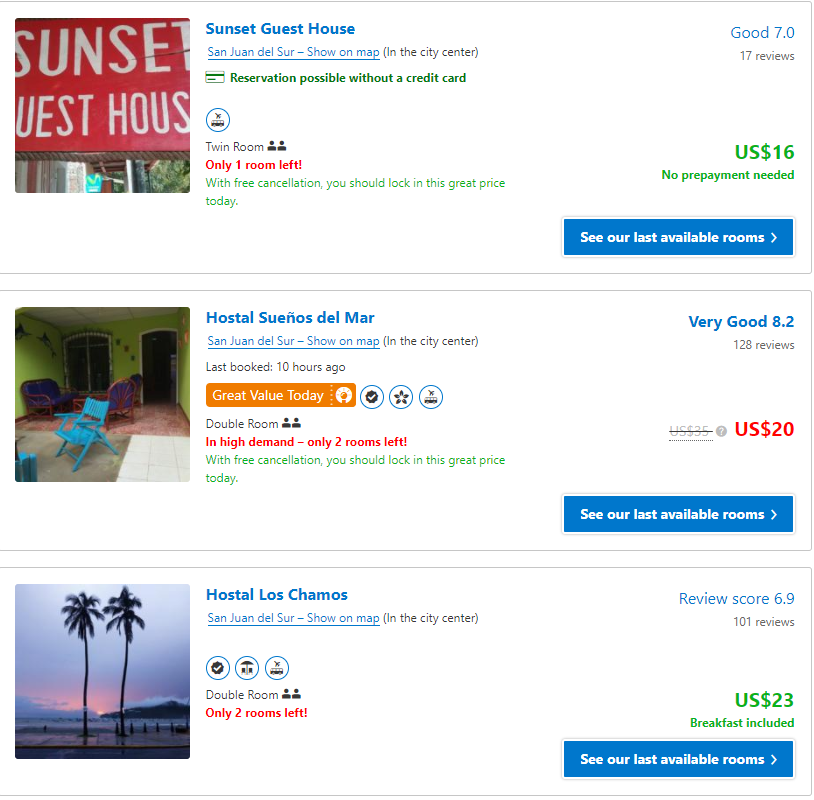
Task: Show Hostal Los Chamos location on map
Action: (x=293, y=618)
